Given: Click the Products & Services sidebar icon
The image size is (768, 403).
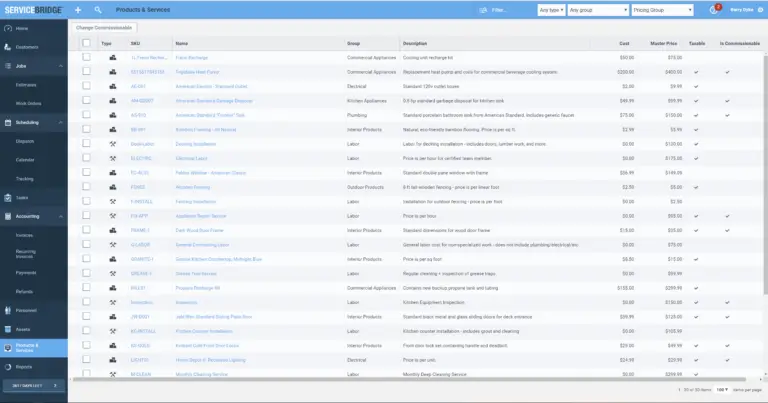Looking at the screenshot, I should [x=8, y=348].
